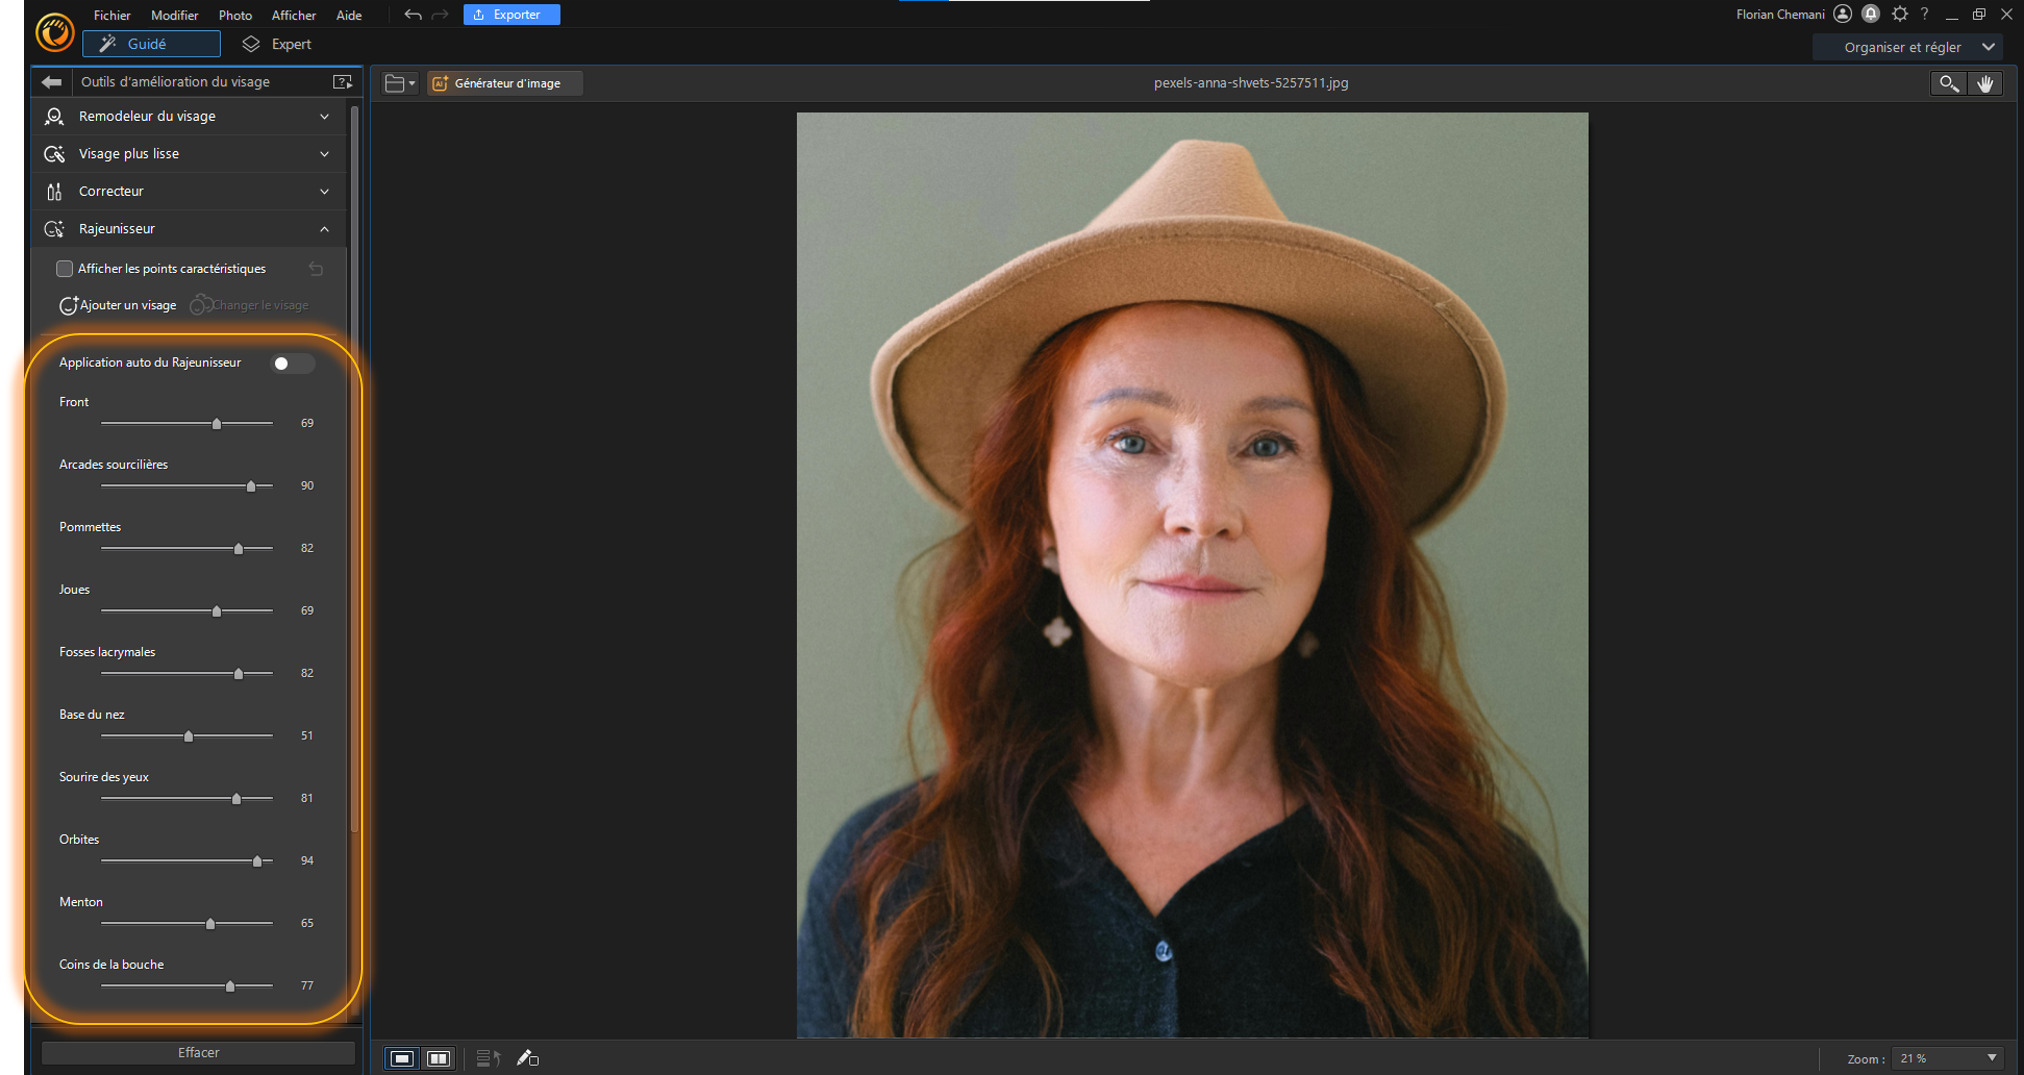Enable Application auto du Rajeunisseur

pyautogui.click(x=292, y=364)
